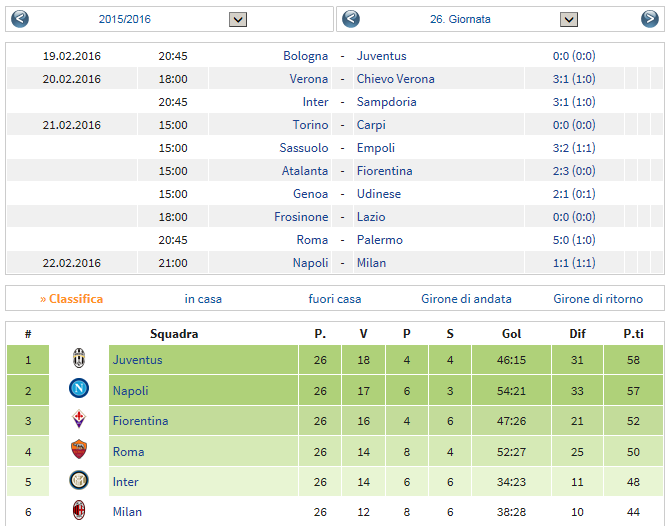670x526 pixels.
Task: Click the Milan club crest
Action: tap(79, 510)
